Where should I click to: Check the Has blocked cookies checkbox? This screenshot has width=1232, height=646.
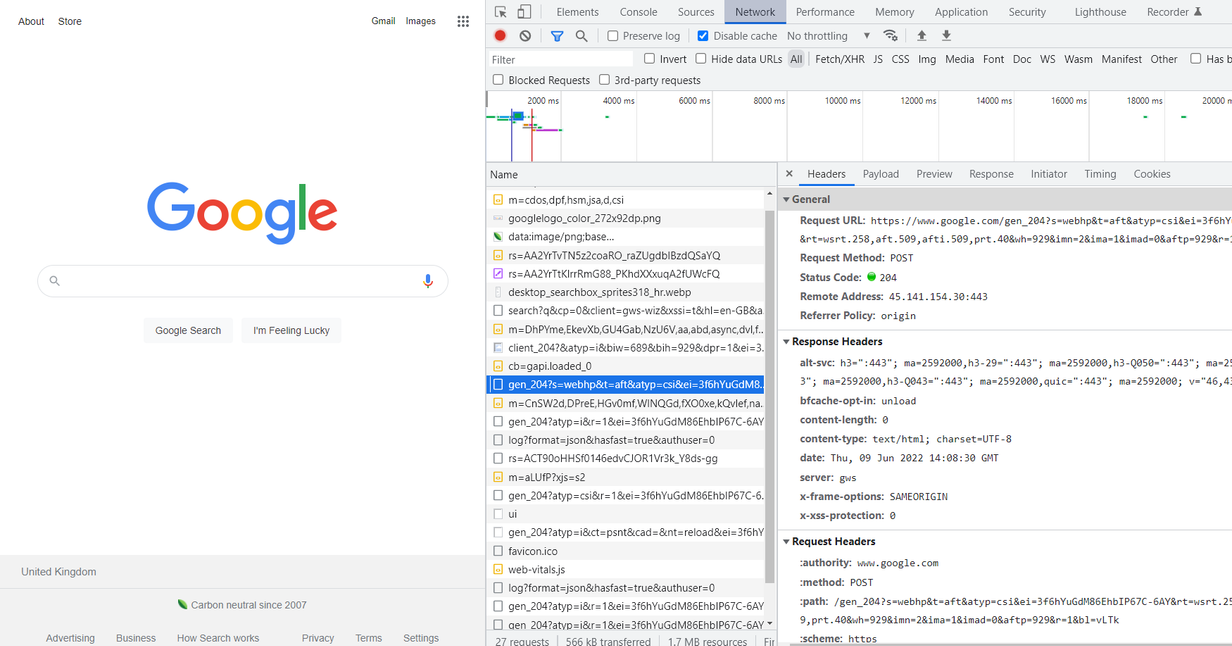tap(1195, 59)
